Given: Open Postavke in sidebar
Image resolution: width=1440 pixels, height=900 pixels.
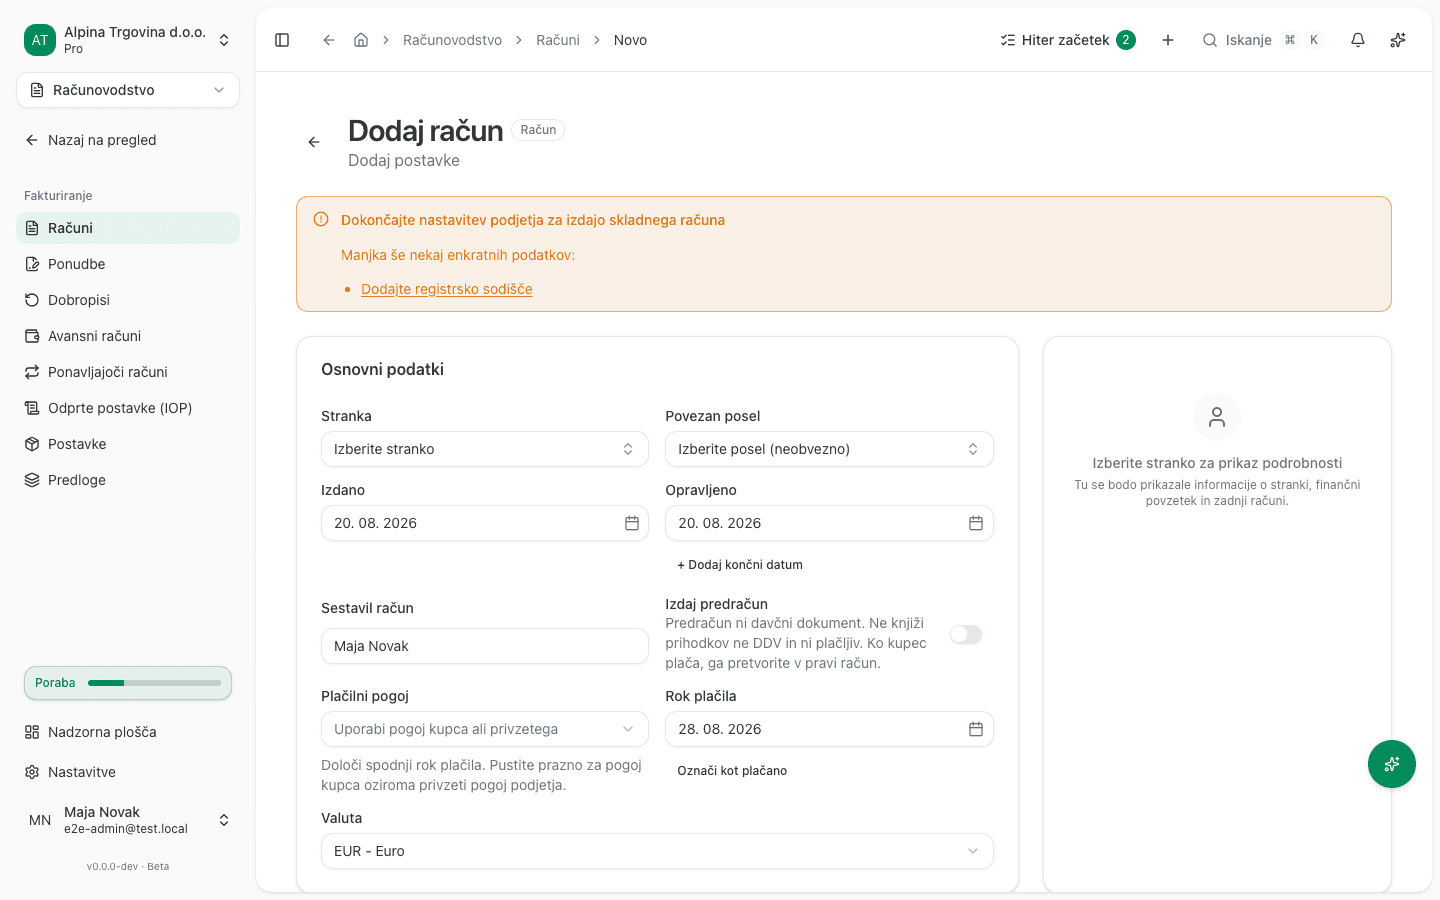Looking at the screenshot, I should click(128, 444).
